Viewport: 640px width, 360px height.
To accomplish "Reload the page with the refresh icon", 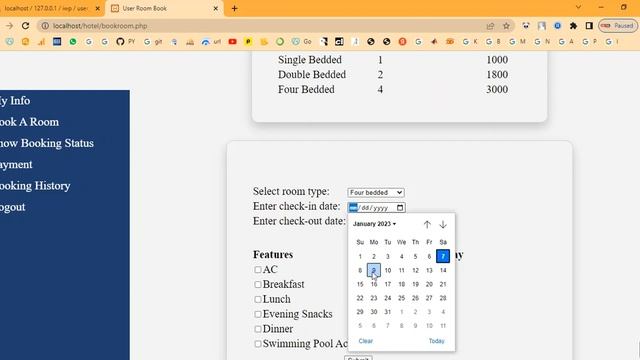I will [25, 26].
